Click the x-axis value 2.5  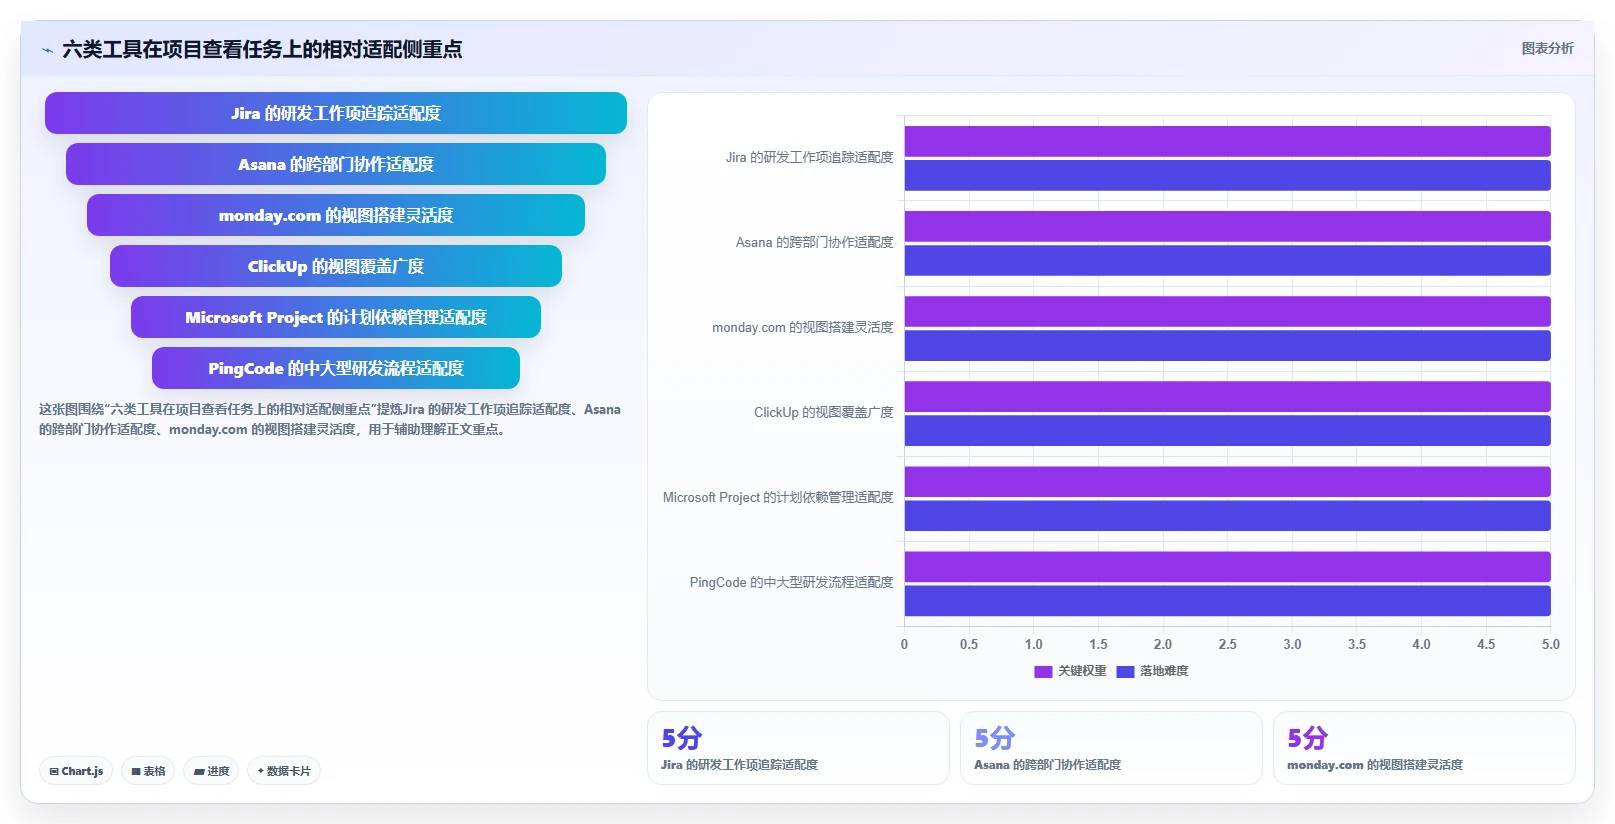tap(1227, 644)
